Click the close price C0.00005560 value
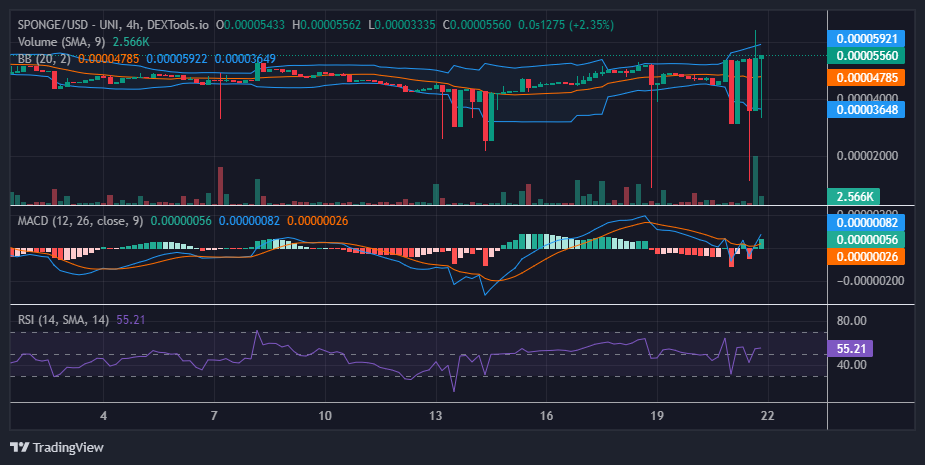Image resolution: width=925 pixels, height=465 pixels. click(476, 25)
